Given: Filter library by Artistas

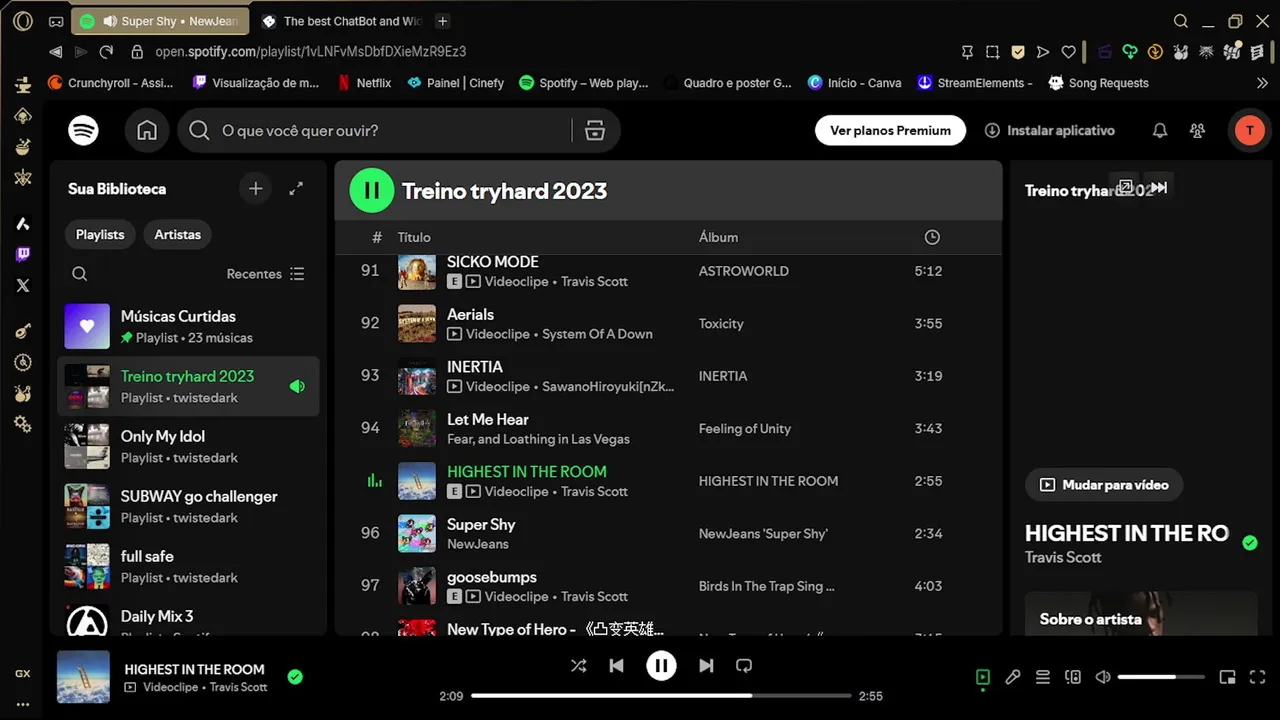Looking at the screenshot, I should 177,234.
